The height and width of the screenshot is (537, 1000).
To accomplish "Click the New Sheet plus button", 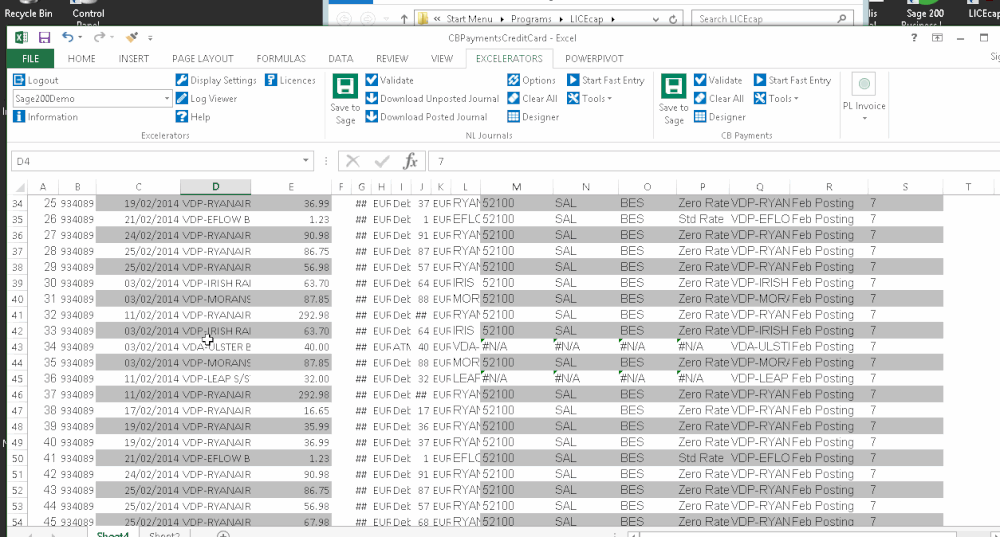I will [223, 534].
